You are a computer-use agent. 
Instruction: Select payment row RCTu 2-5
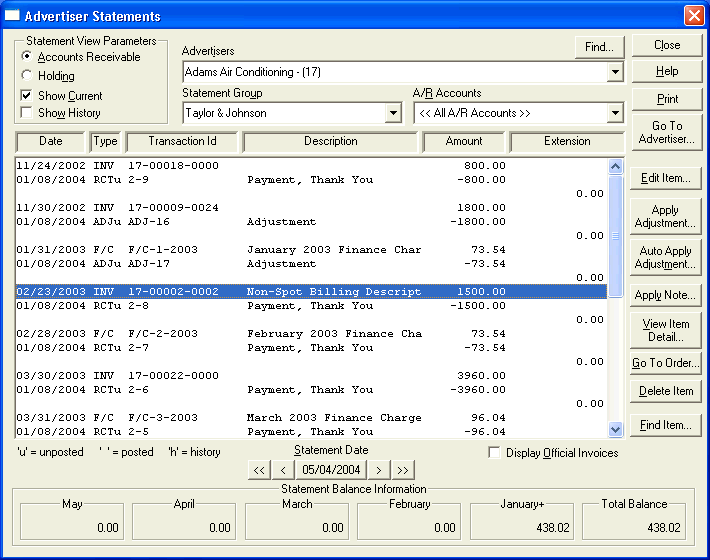[x=311, y=432]
